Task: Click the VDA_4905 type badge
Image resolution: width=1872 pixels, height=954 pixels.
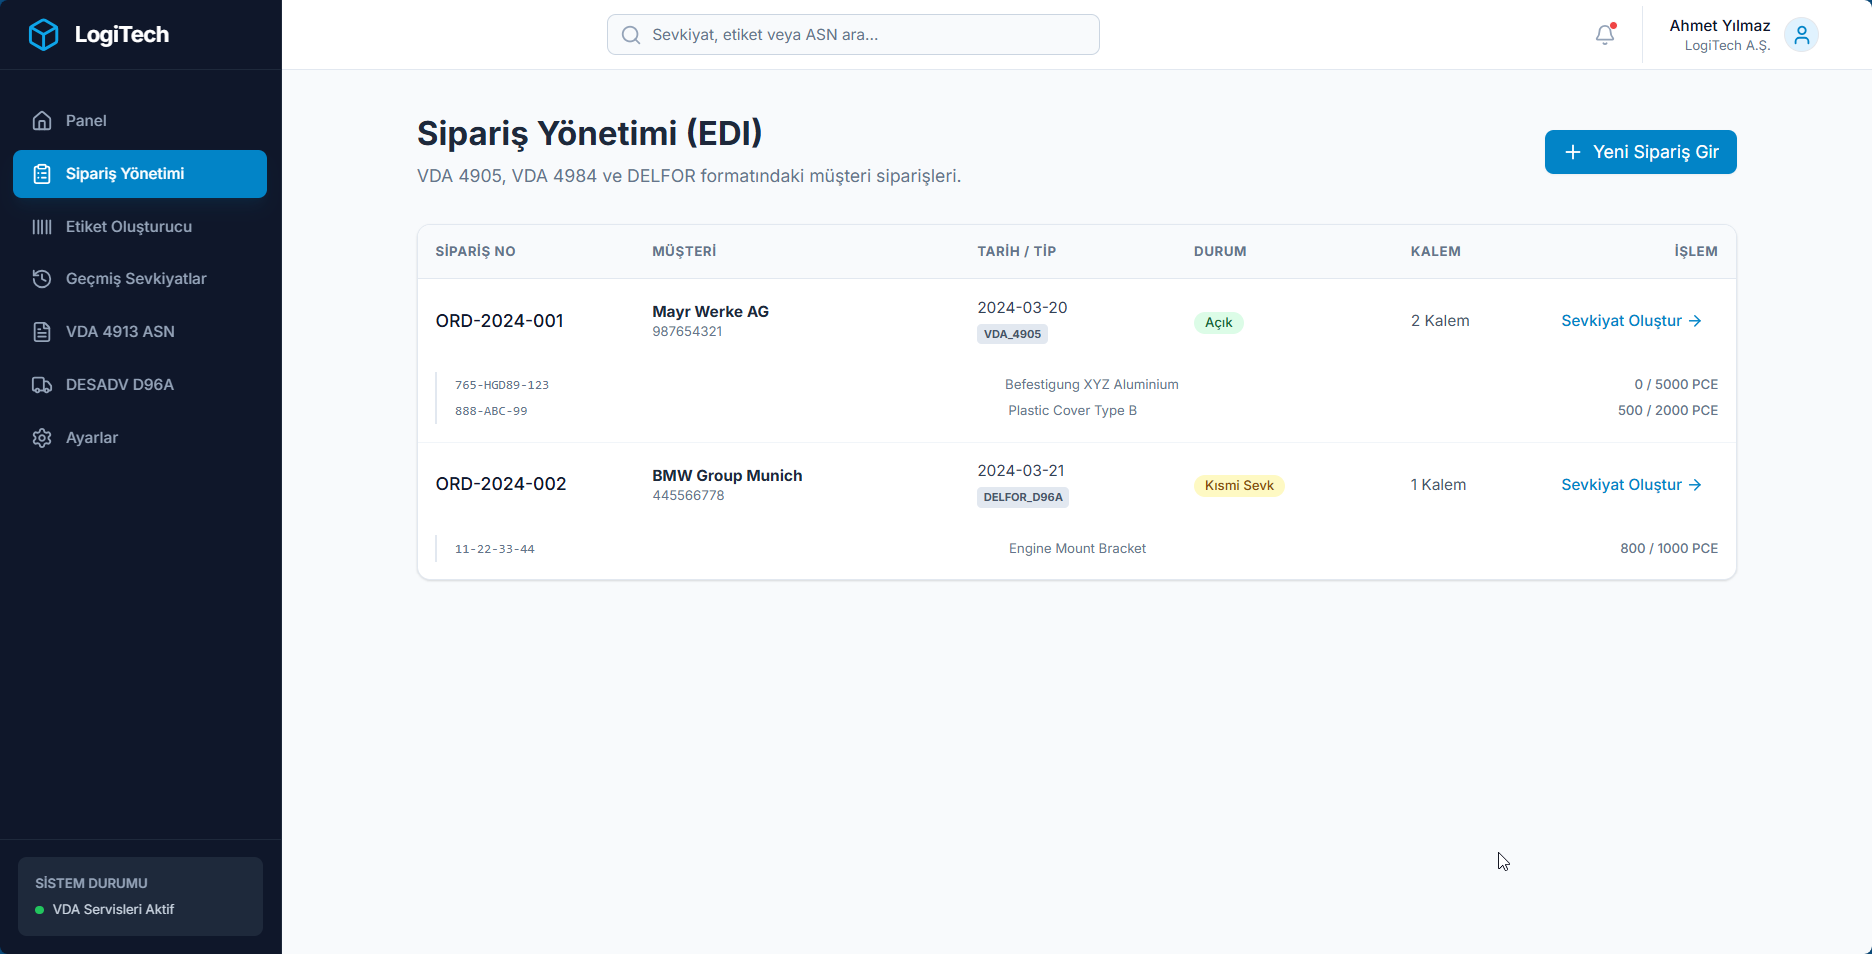Action: click(x=1012, y=334)
